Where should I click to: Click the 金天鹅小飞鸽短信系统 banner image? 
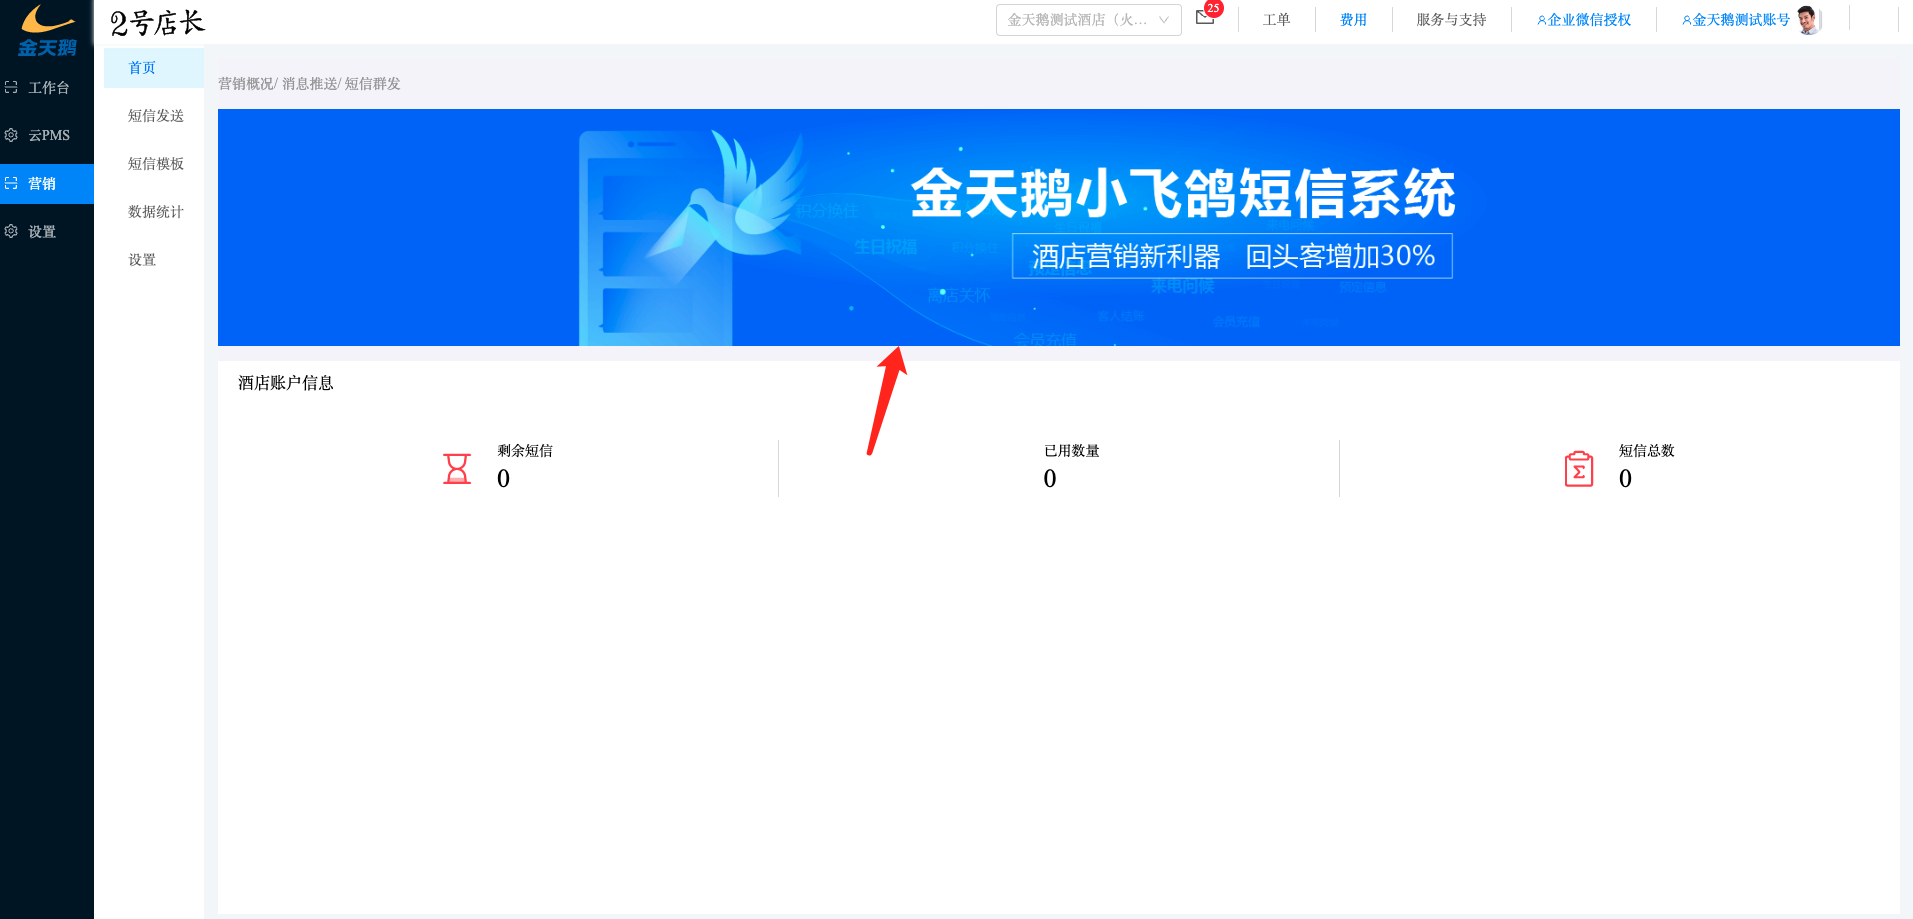click(x=1058, y=227)
